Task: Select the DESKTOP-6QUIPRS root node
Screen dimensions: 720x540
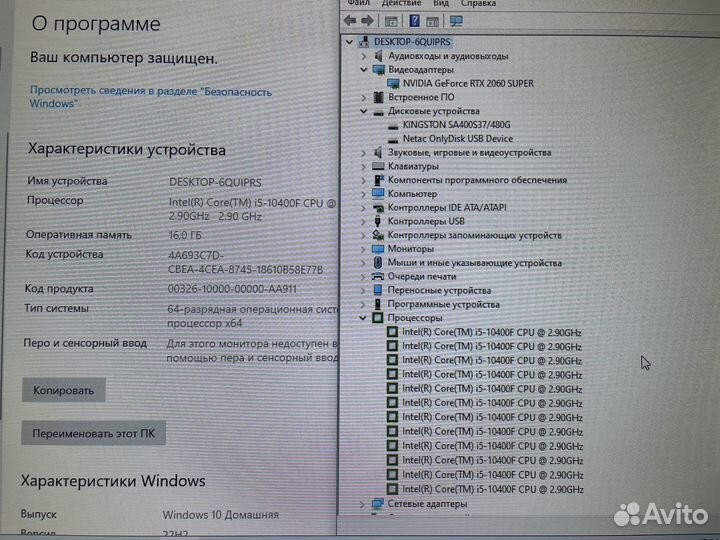Action: [412, 42]
